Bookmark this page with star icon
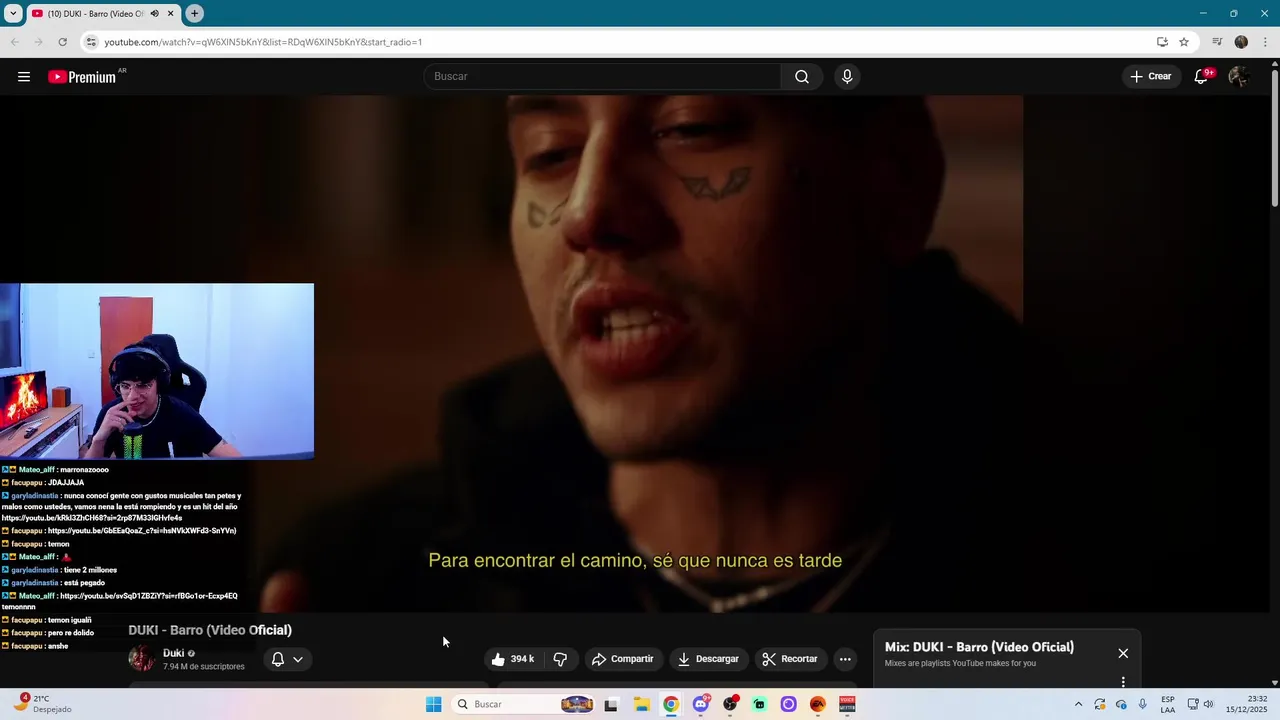The image size is (1280, 720). click(x=1184, y=42)
